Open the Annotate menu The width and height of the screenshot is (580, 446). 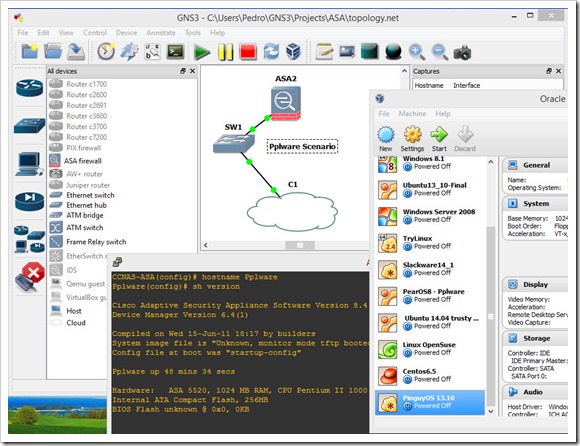point(161,33)
